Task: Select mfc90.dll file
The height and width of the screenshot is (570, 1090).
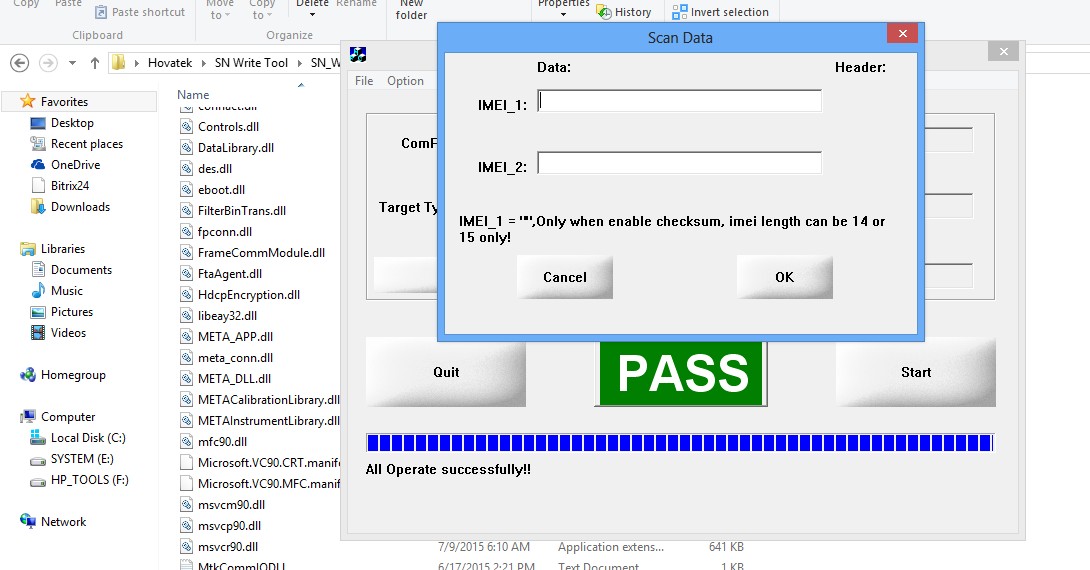Action: point(222,441)
